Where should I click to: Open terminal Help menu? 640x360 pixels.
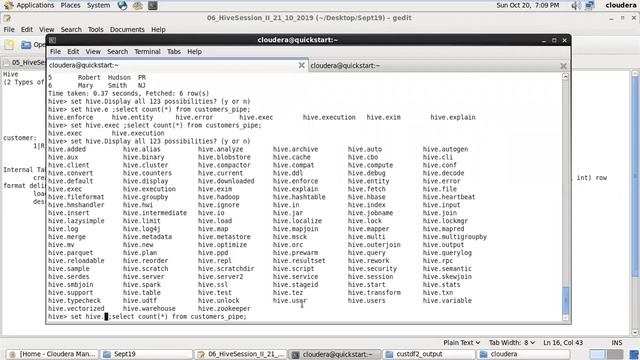(x=194, y=51)
